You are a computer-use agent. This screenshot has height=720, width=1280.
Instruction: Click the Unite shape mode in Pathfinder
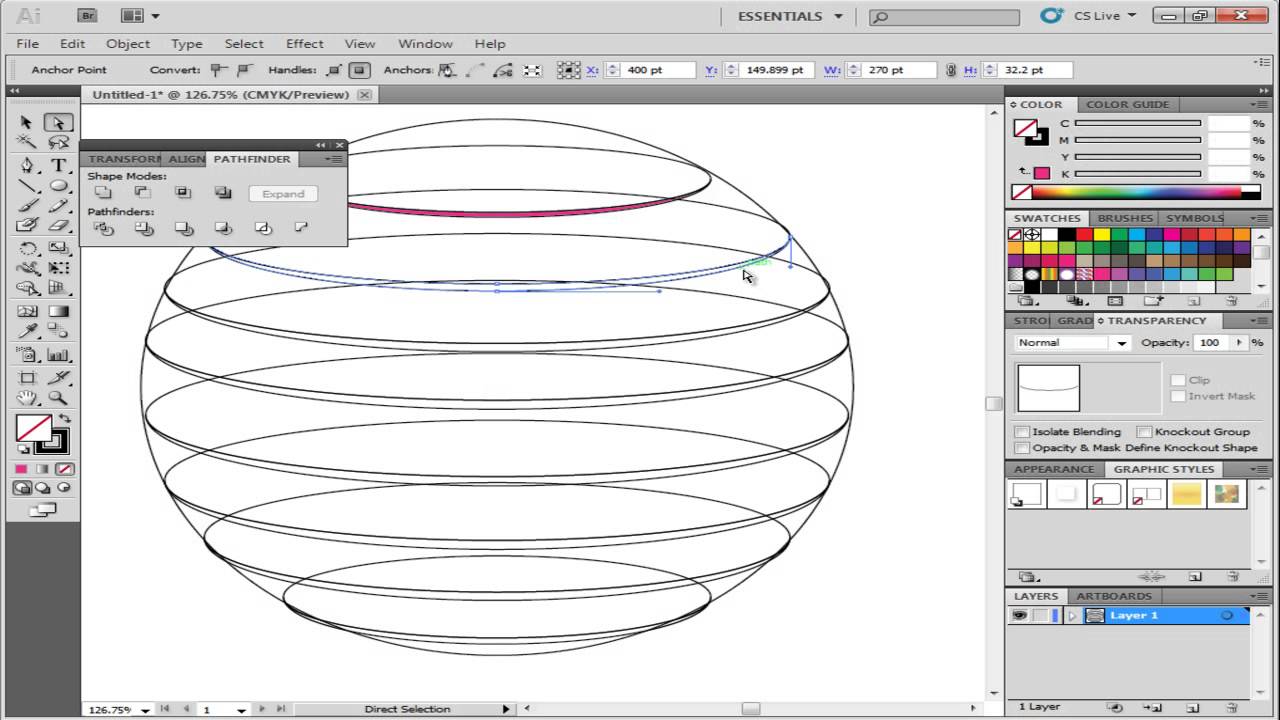(x=104, y=193)
